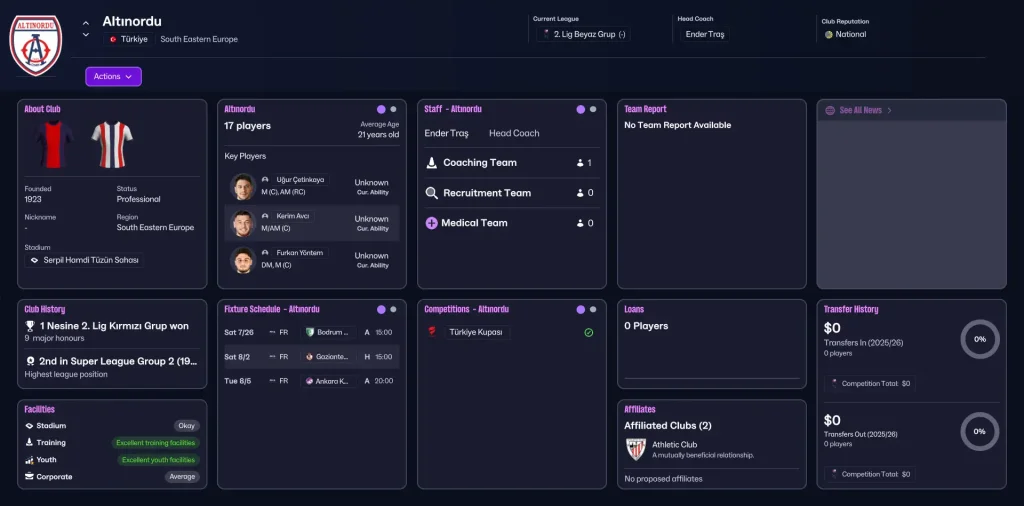1024x506 pixels.
Task: Click Ender Traş in the Staff panel
Action: tap(447, 133)
